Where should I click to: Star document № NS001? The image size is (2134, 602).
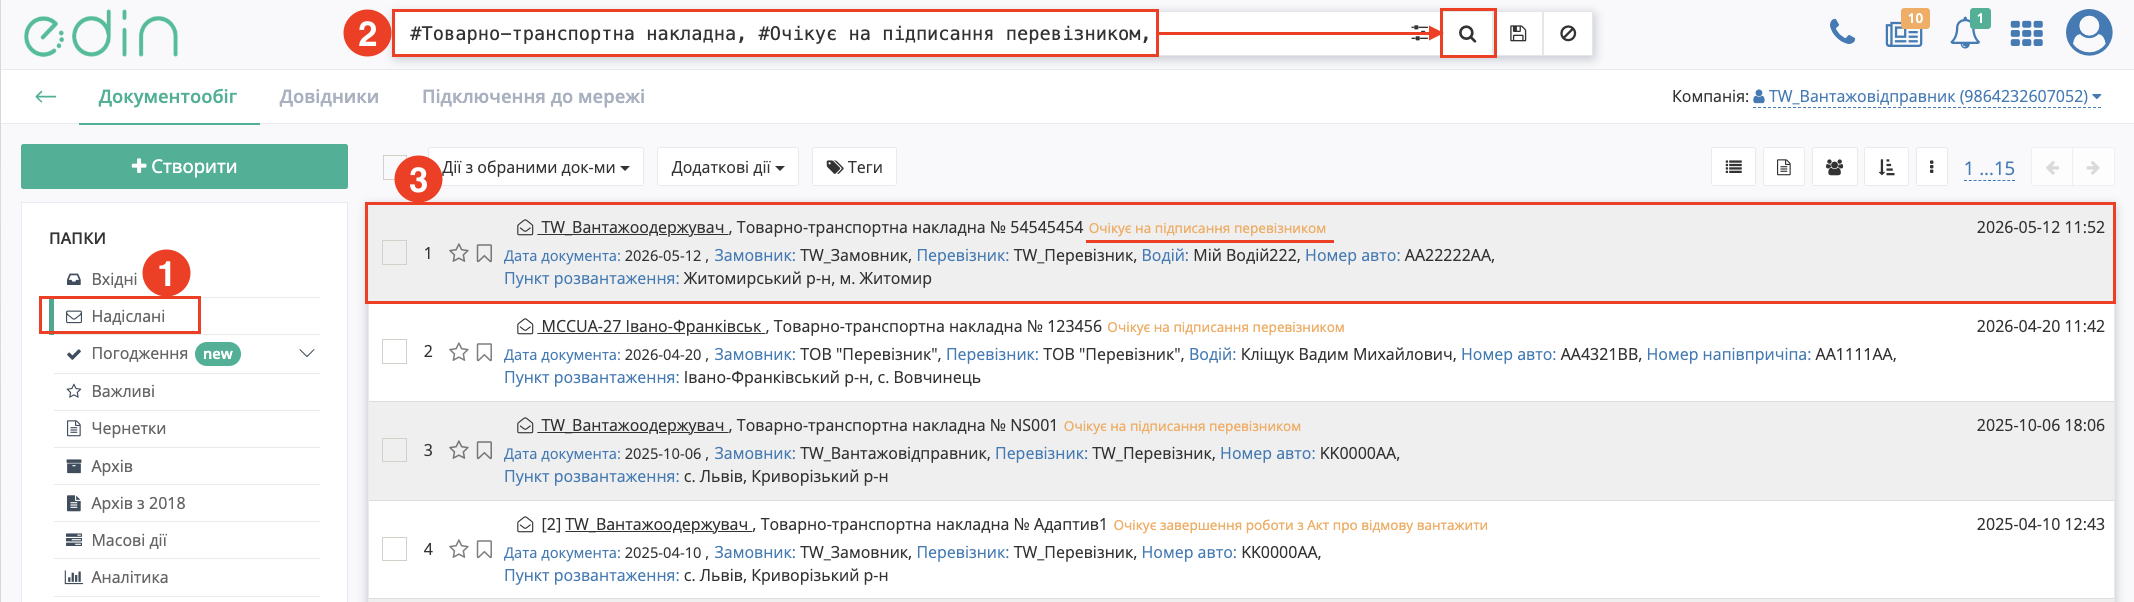(x=459, y=450)
